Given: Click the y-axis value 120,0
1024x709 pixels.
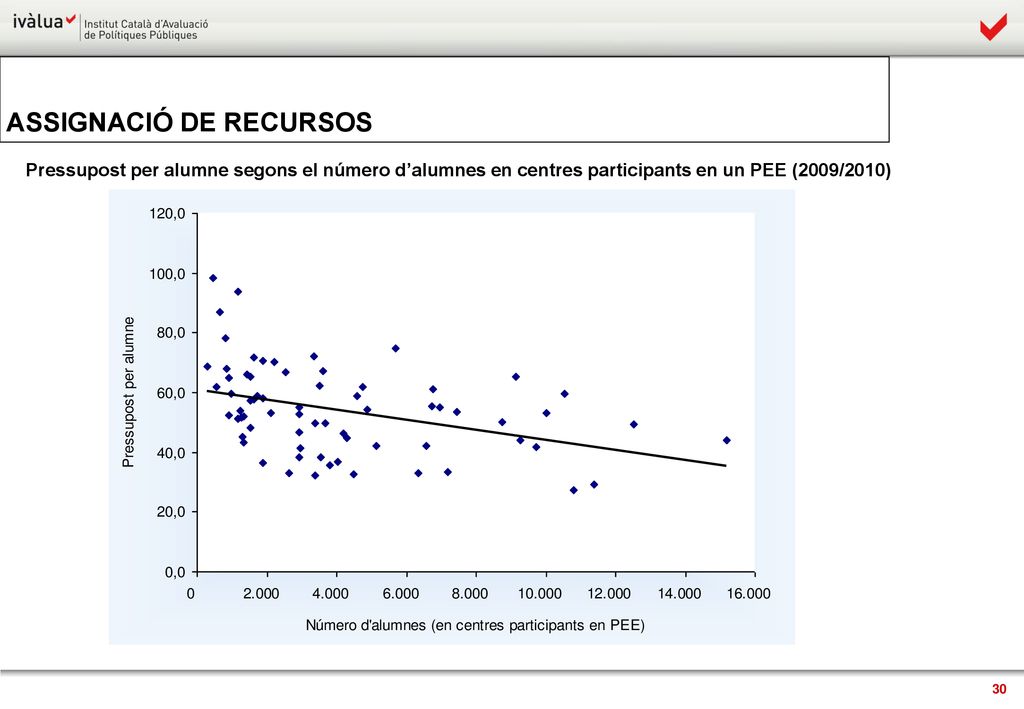Looking at the screenshot, I should click(x=167, y=214).
